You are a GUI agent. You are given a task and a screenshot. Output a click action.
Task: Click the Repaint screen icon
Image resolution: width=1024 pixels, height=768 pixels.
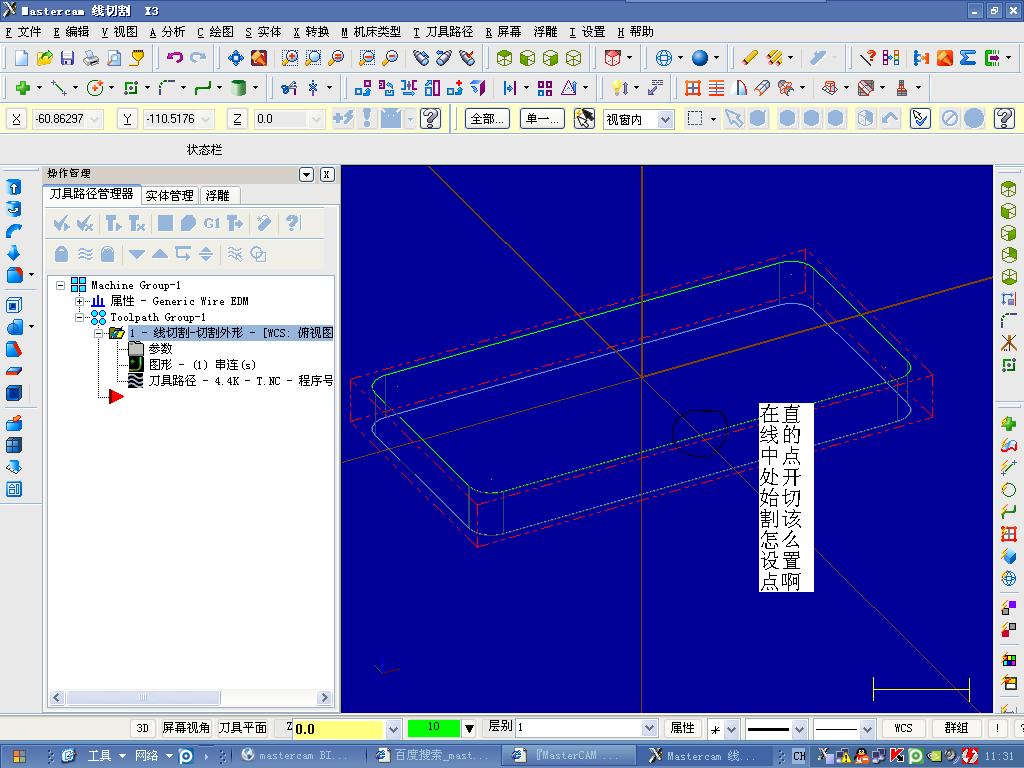click(x=259, y=58)
